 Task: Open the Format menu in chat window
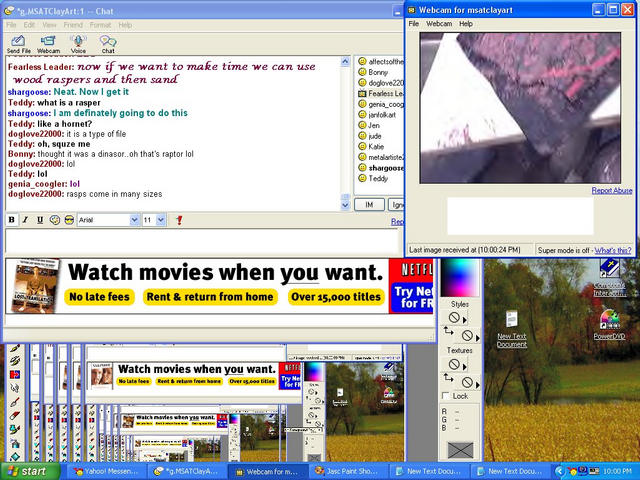(x=100, y=25)
